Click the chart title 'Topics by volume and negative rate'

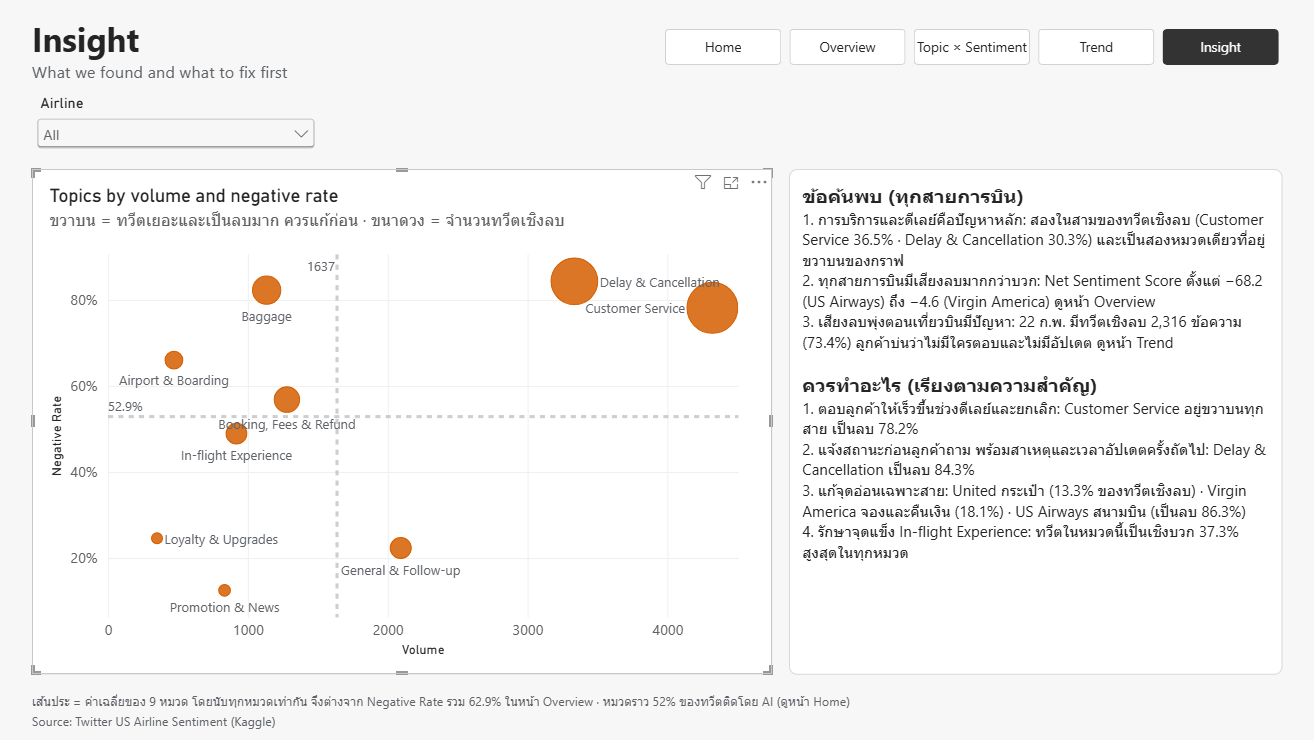pyautogui.click(x=194, y=196)
